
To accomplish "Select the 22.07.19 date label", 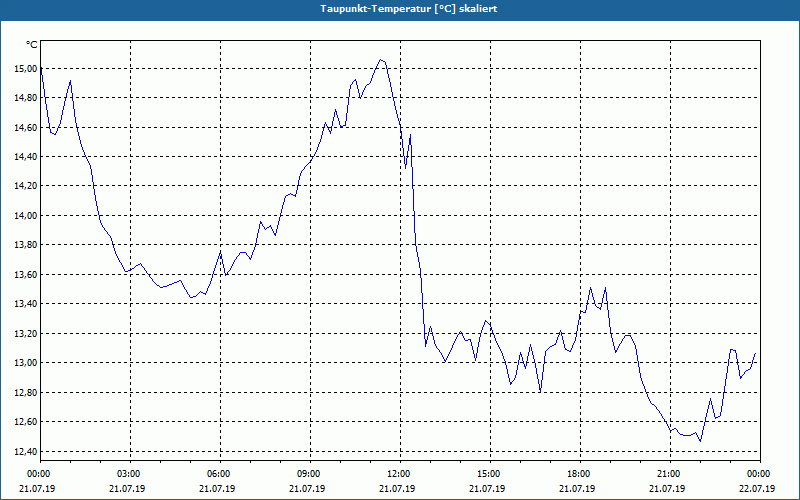I will point(757,489).
